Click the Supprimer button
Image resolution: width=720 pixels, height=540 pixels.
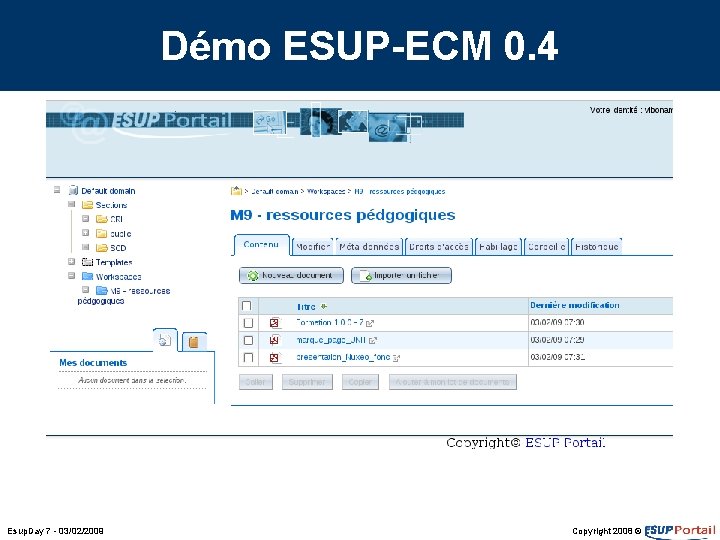point(307,382)
